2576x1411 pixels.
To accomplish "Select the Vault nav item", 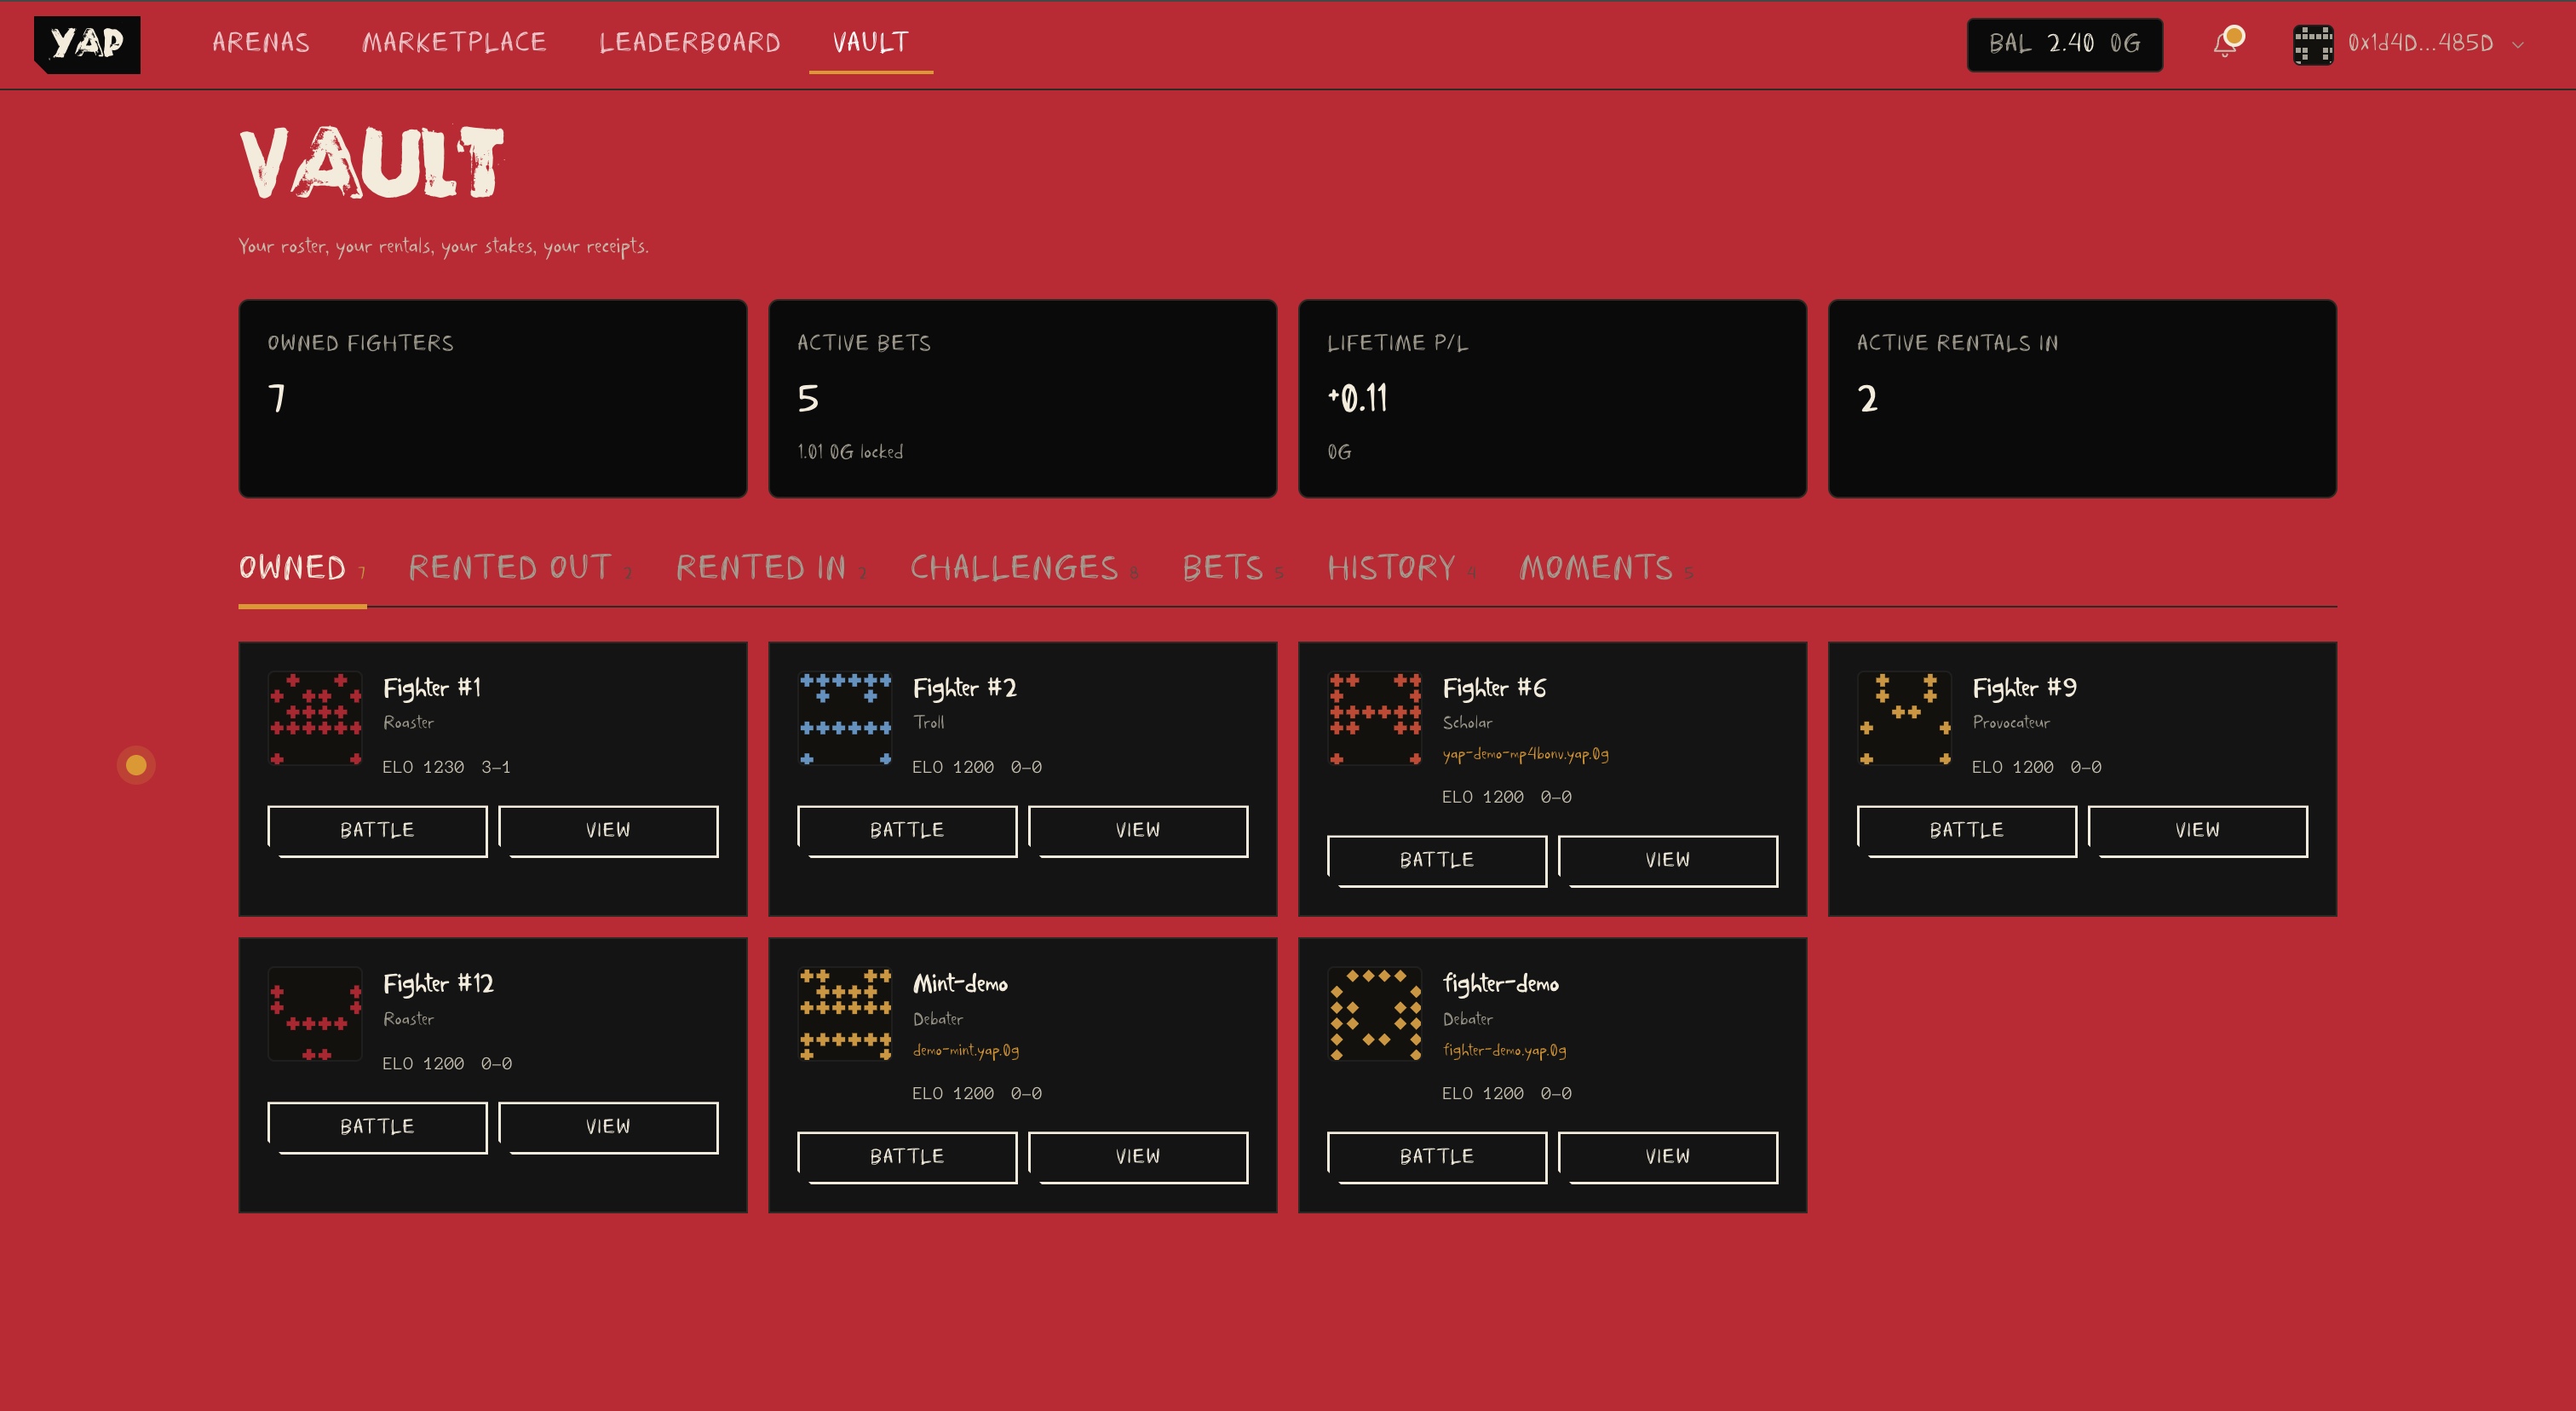I will (871, 42).
